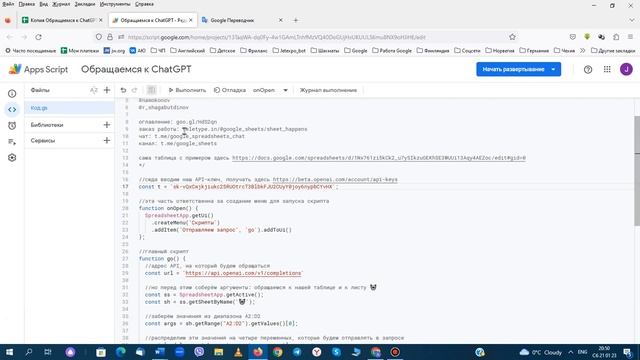Show more bookmarks with double chevron
Screen dimensions: 640x360
click(x=582, y=51)
